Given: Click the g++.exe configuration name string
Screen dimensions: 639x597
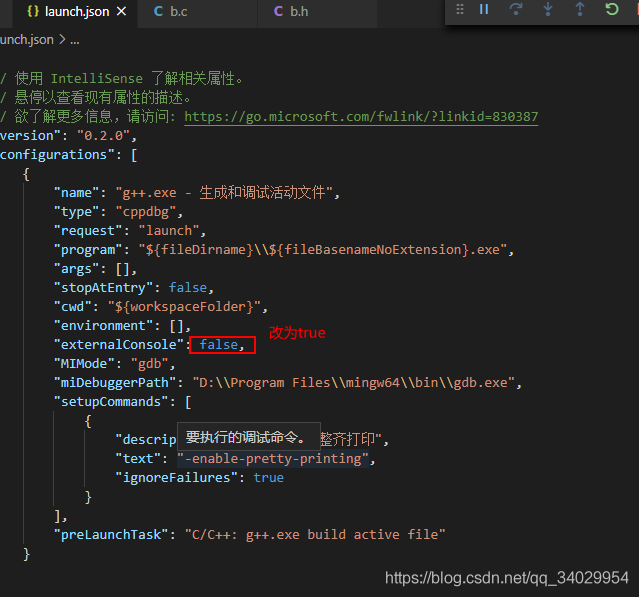Looking at the screenshot, I should (x=225, y=193).
